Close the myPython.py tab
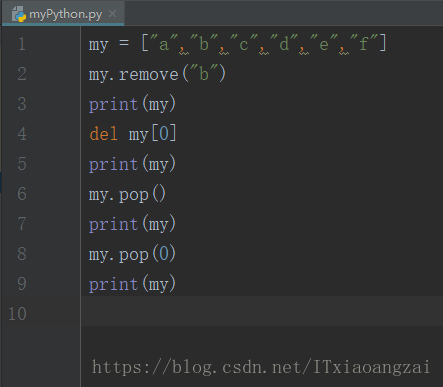The image size is (443, 387). 113,14
